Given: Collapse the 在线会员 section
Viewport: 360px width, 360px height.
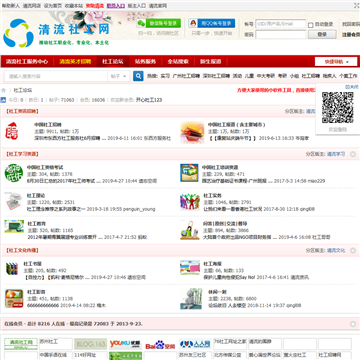Looking at the screenshot, I should [353, 324].
